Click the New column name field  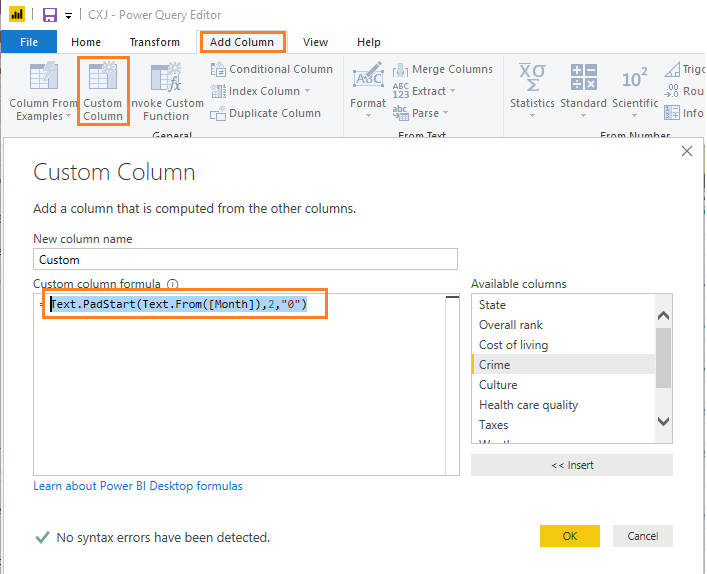pos(245,259)
